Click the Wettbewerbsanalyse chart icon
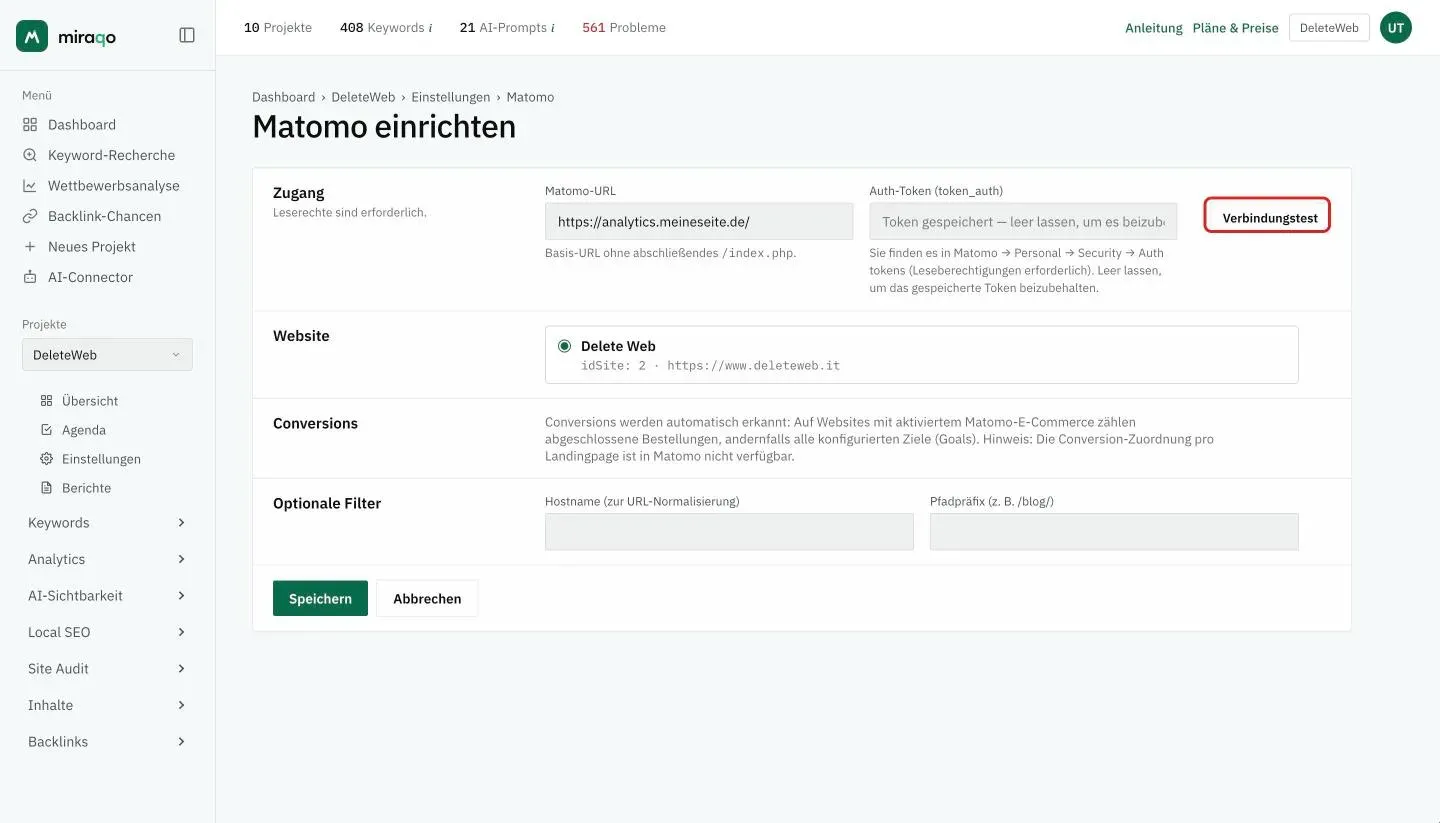 (30, 186)
